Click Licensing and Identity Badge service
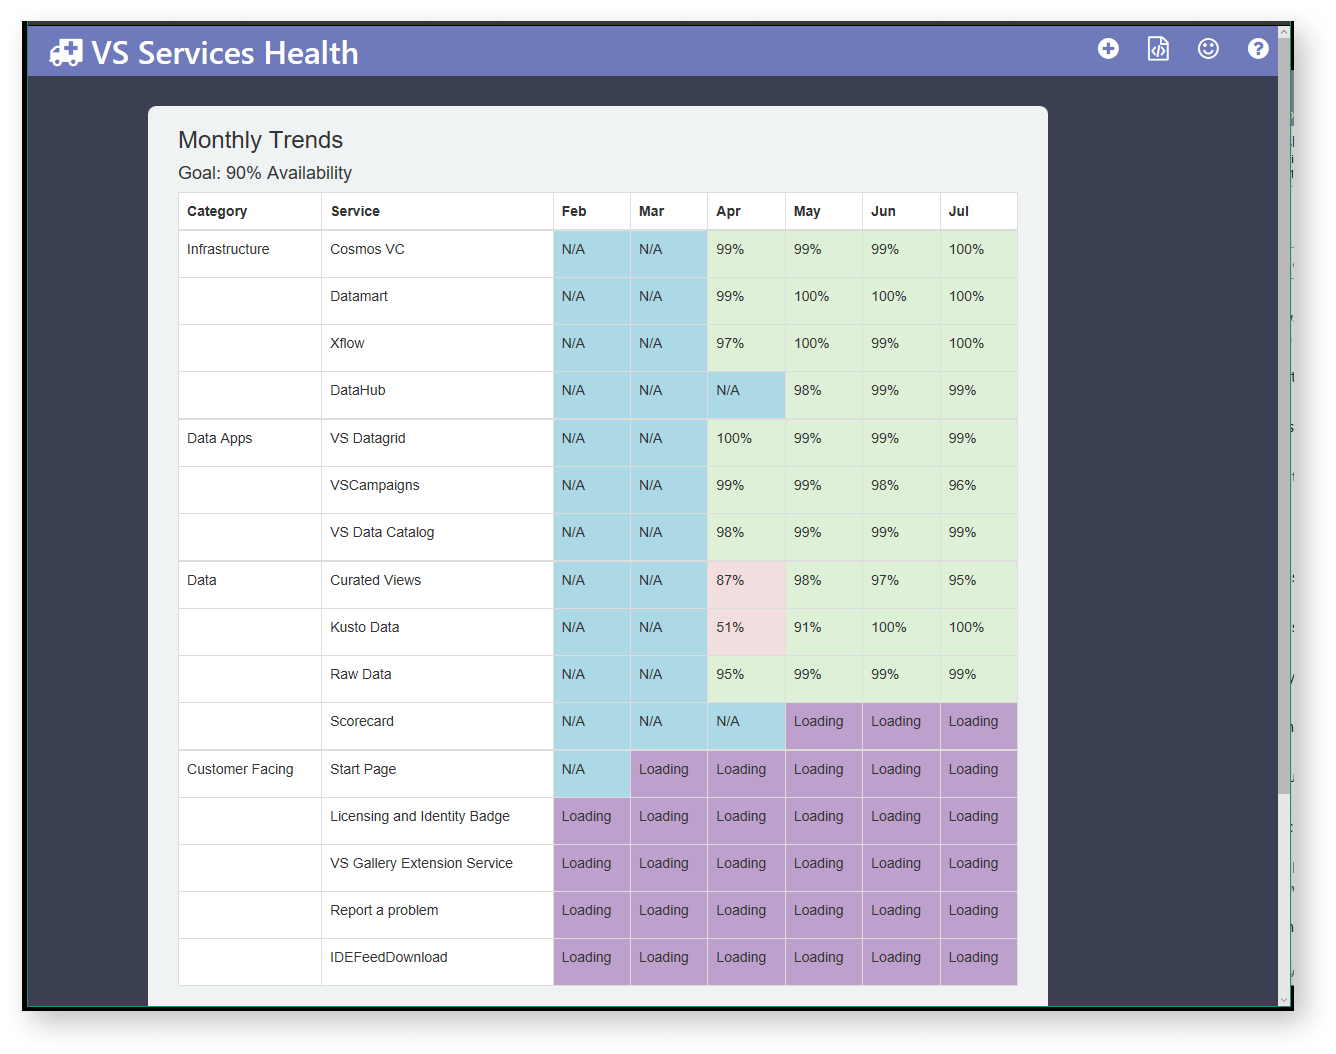The image size is (1336, 1054). (x=420, y=816)
